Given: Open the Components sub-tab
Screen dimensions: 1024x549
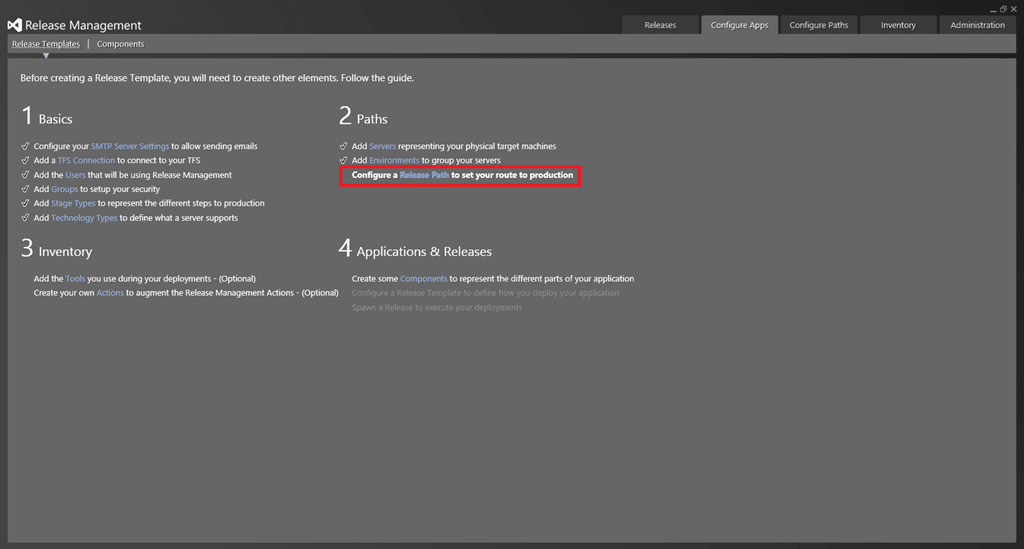Looking at the screenshot, I should pos(120,44).
